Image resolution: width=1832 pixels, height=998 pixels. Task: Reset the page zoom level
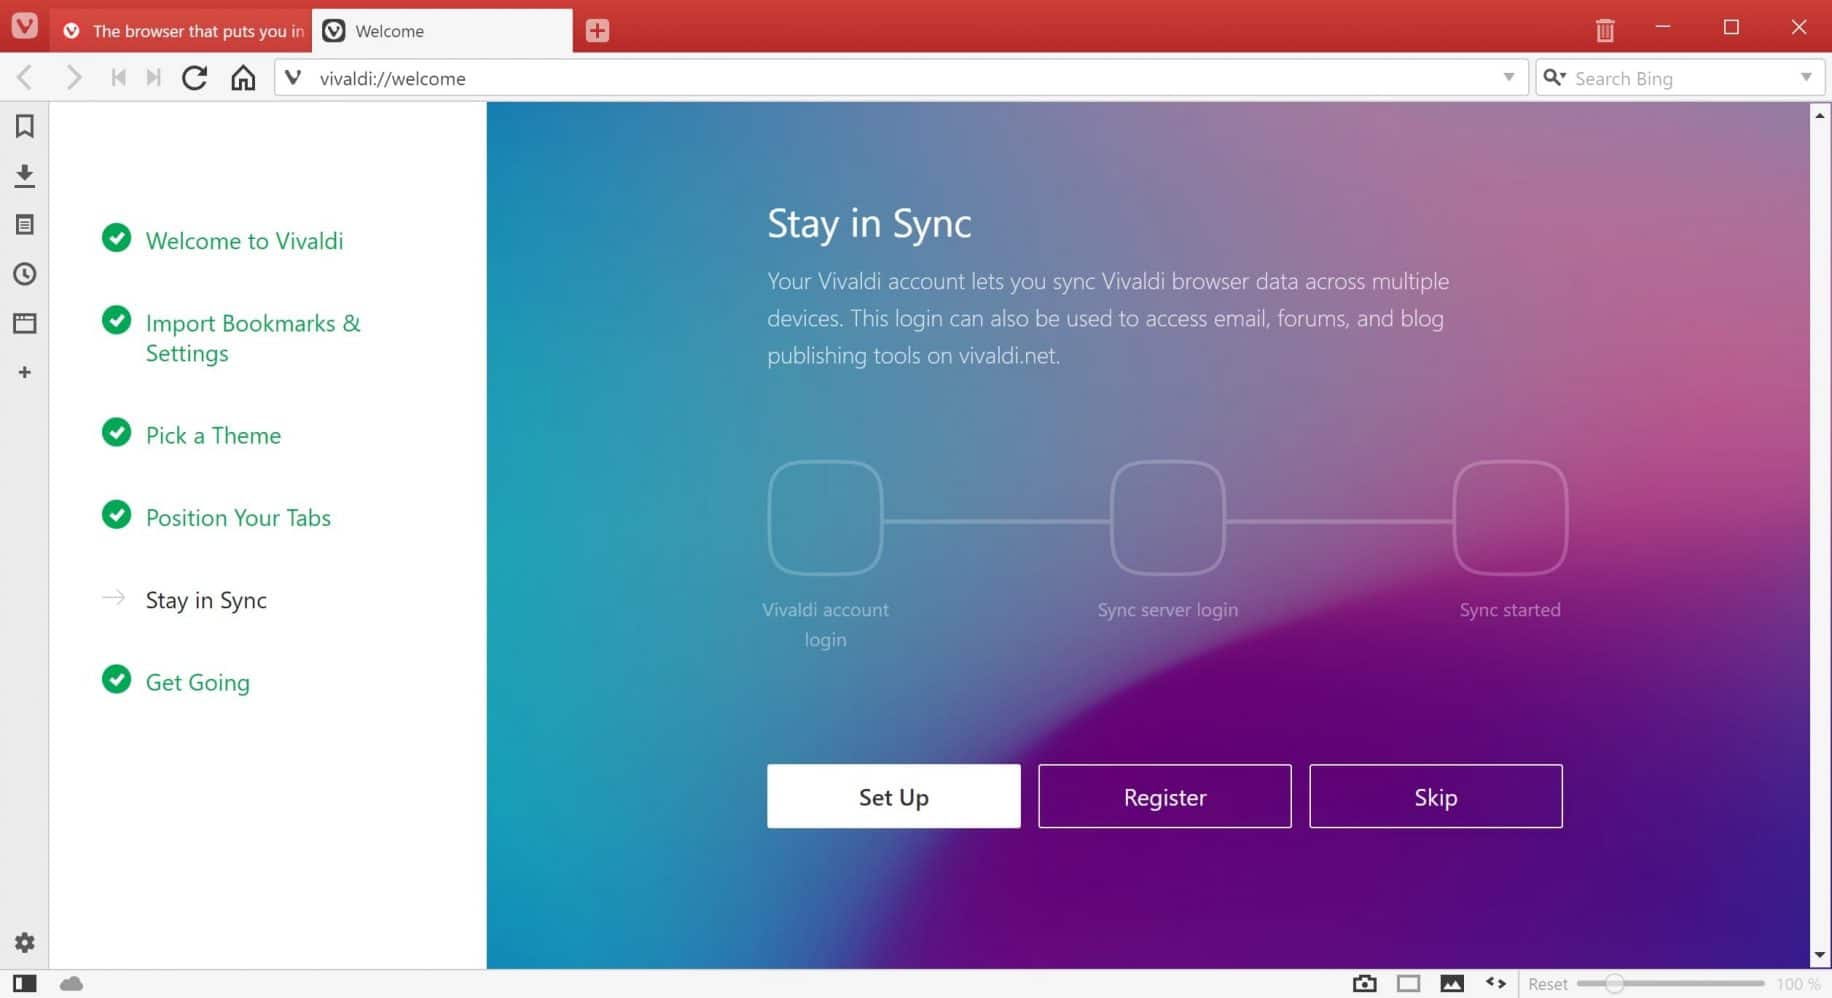pyautogui.click(x=1547, y=984)
